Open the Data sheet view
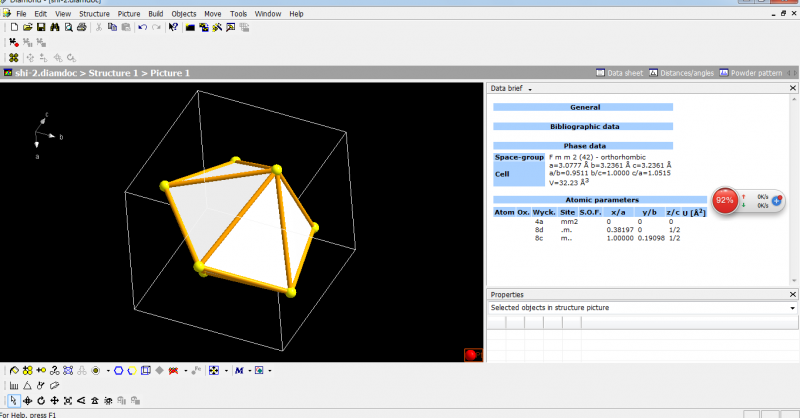 [x=620, y=73]
